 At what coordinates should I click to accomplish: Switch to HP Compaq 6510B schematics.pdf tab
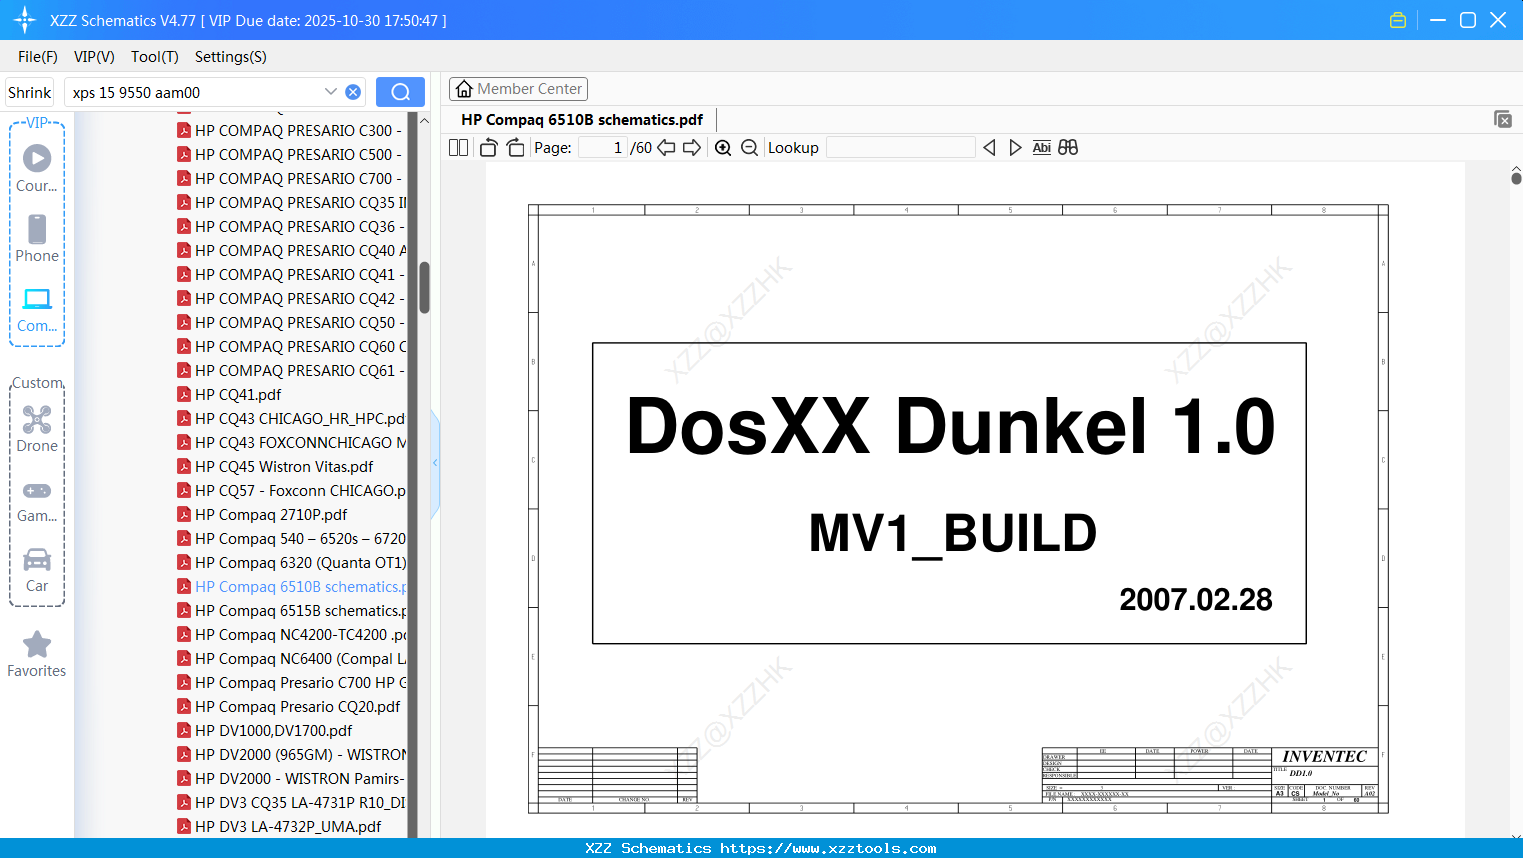point(582,119)
